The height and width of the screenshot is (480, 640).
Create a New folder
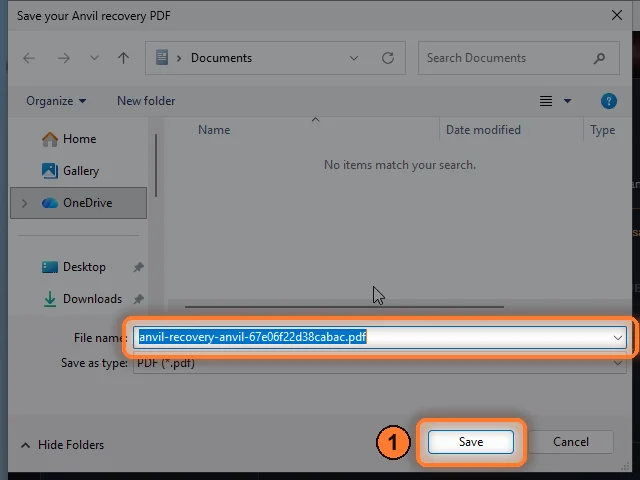tap(146, 101)
